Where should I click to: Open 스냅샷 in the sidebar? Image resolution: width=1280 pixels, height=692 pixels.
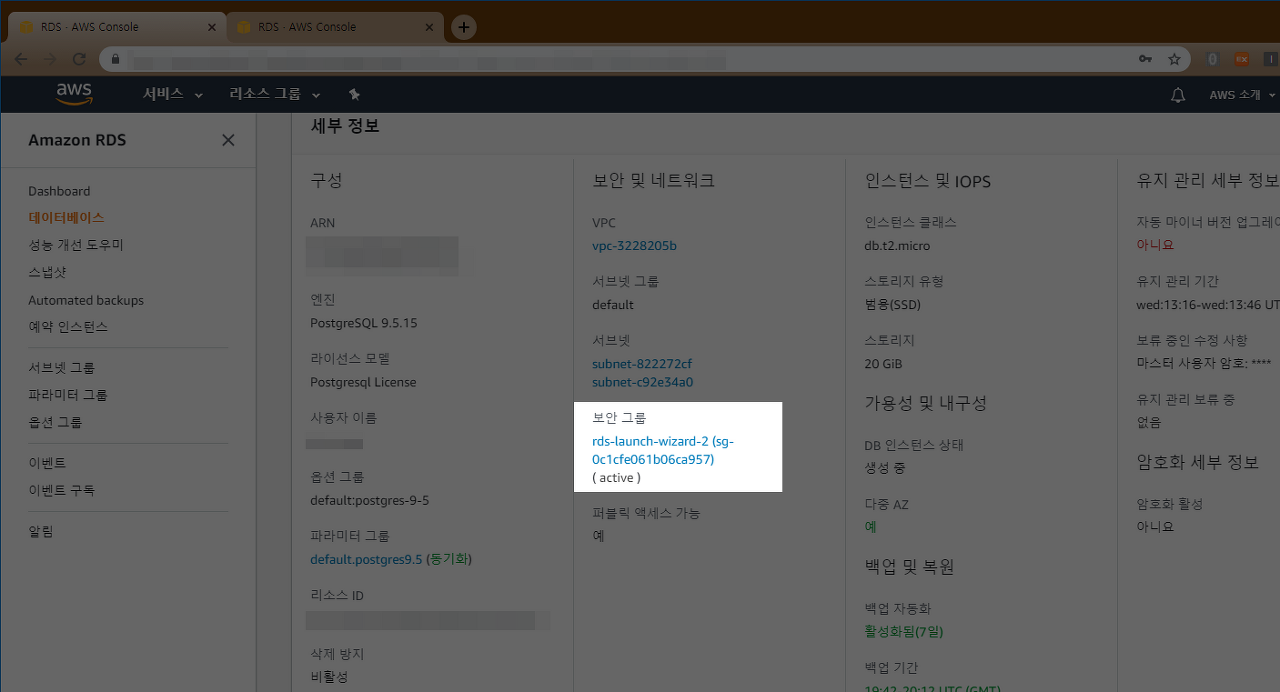(x=47, y=272)
